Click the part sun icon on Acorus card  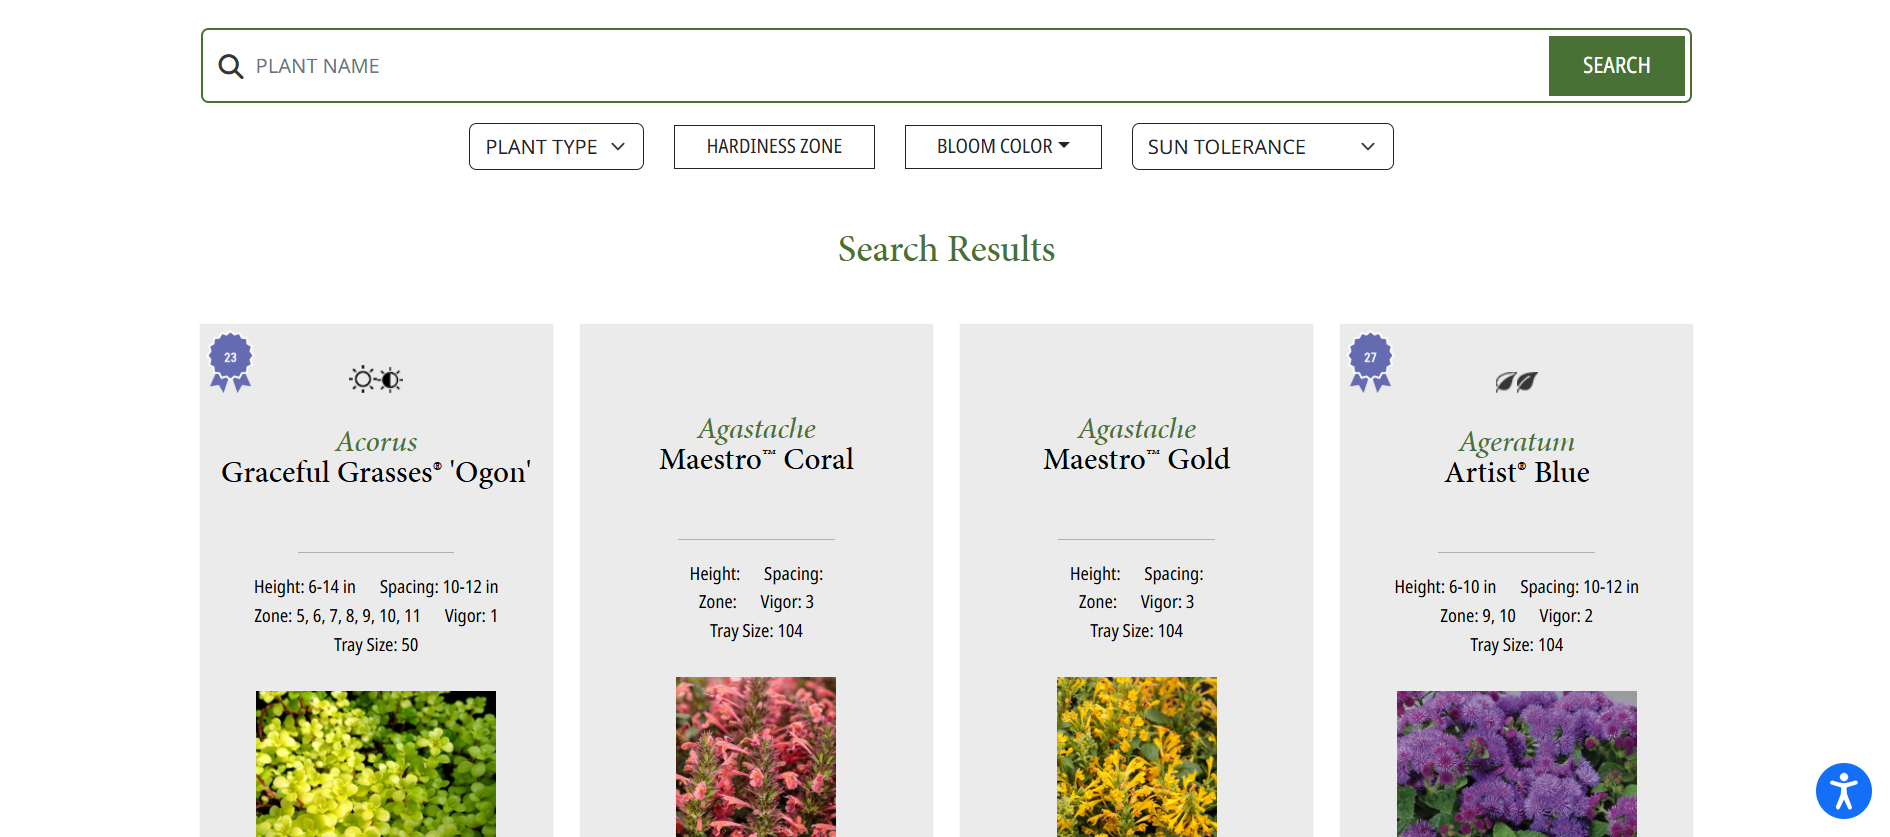(391, 380)
